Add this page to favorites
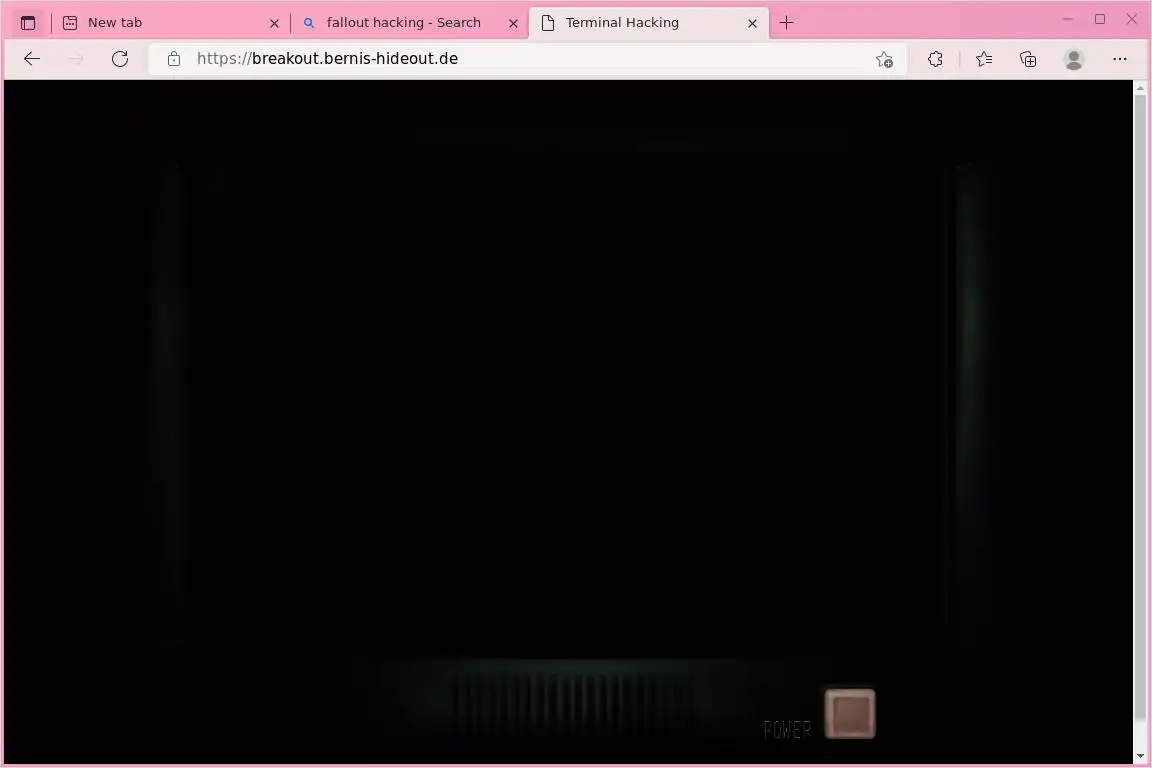The width and height of the screenshot is (1152, 768). click(x=884, y=60)
